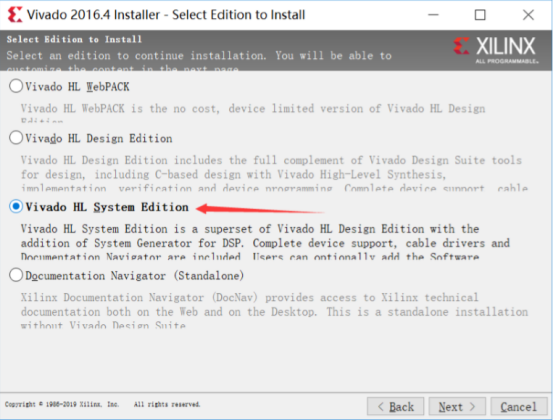Click the WebPACK description text
Image resolution: width=554 pixels, height=420 pixels.
coord(253,112)
